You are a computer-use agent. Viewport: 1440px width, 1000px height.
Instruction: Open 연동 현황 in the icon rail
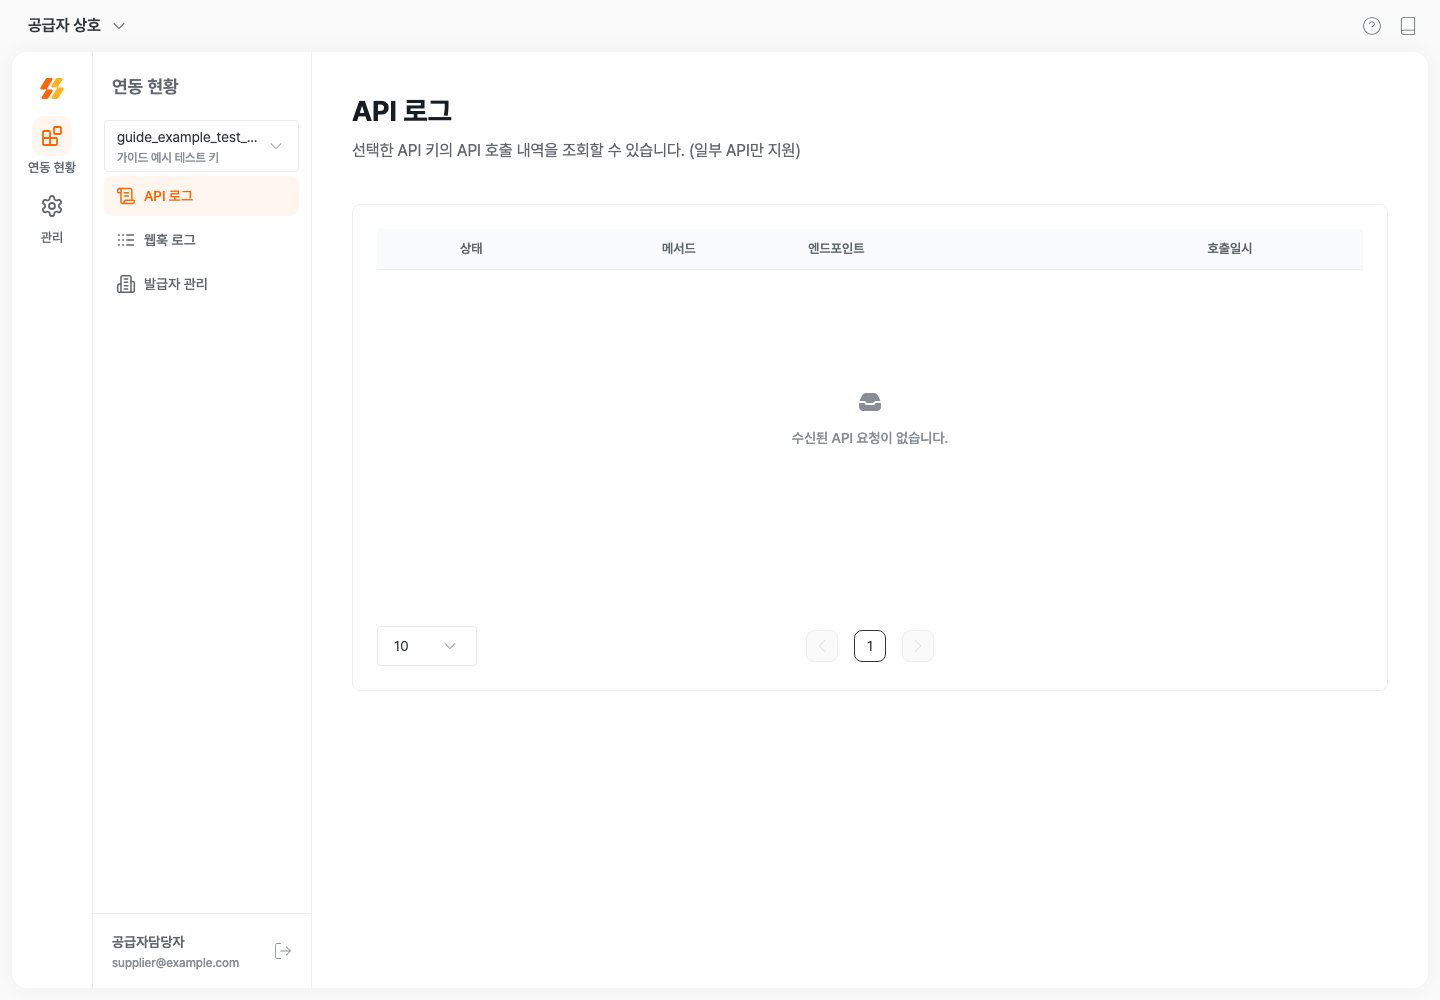click(52, 146)
